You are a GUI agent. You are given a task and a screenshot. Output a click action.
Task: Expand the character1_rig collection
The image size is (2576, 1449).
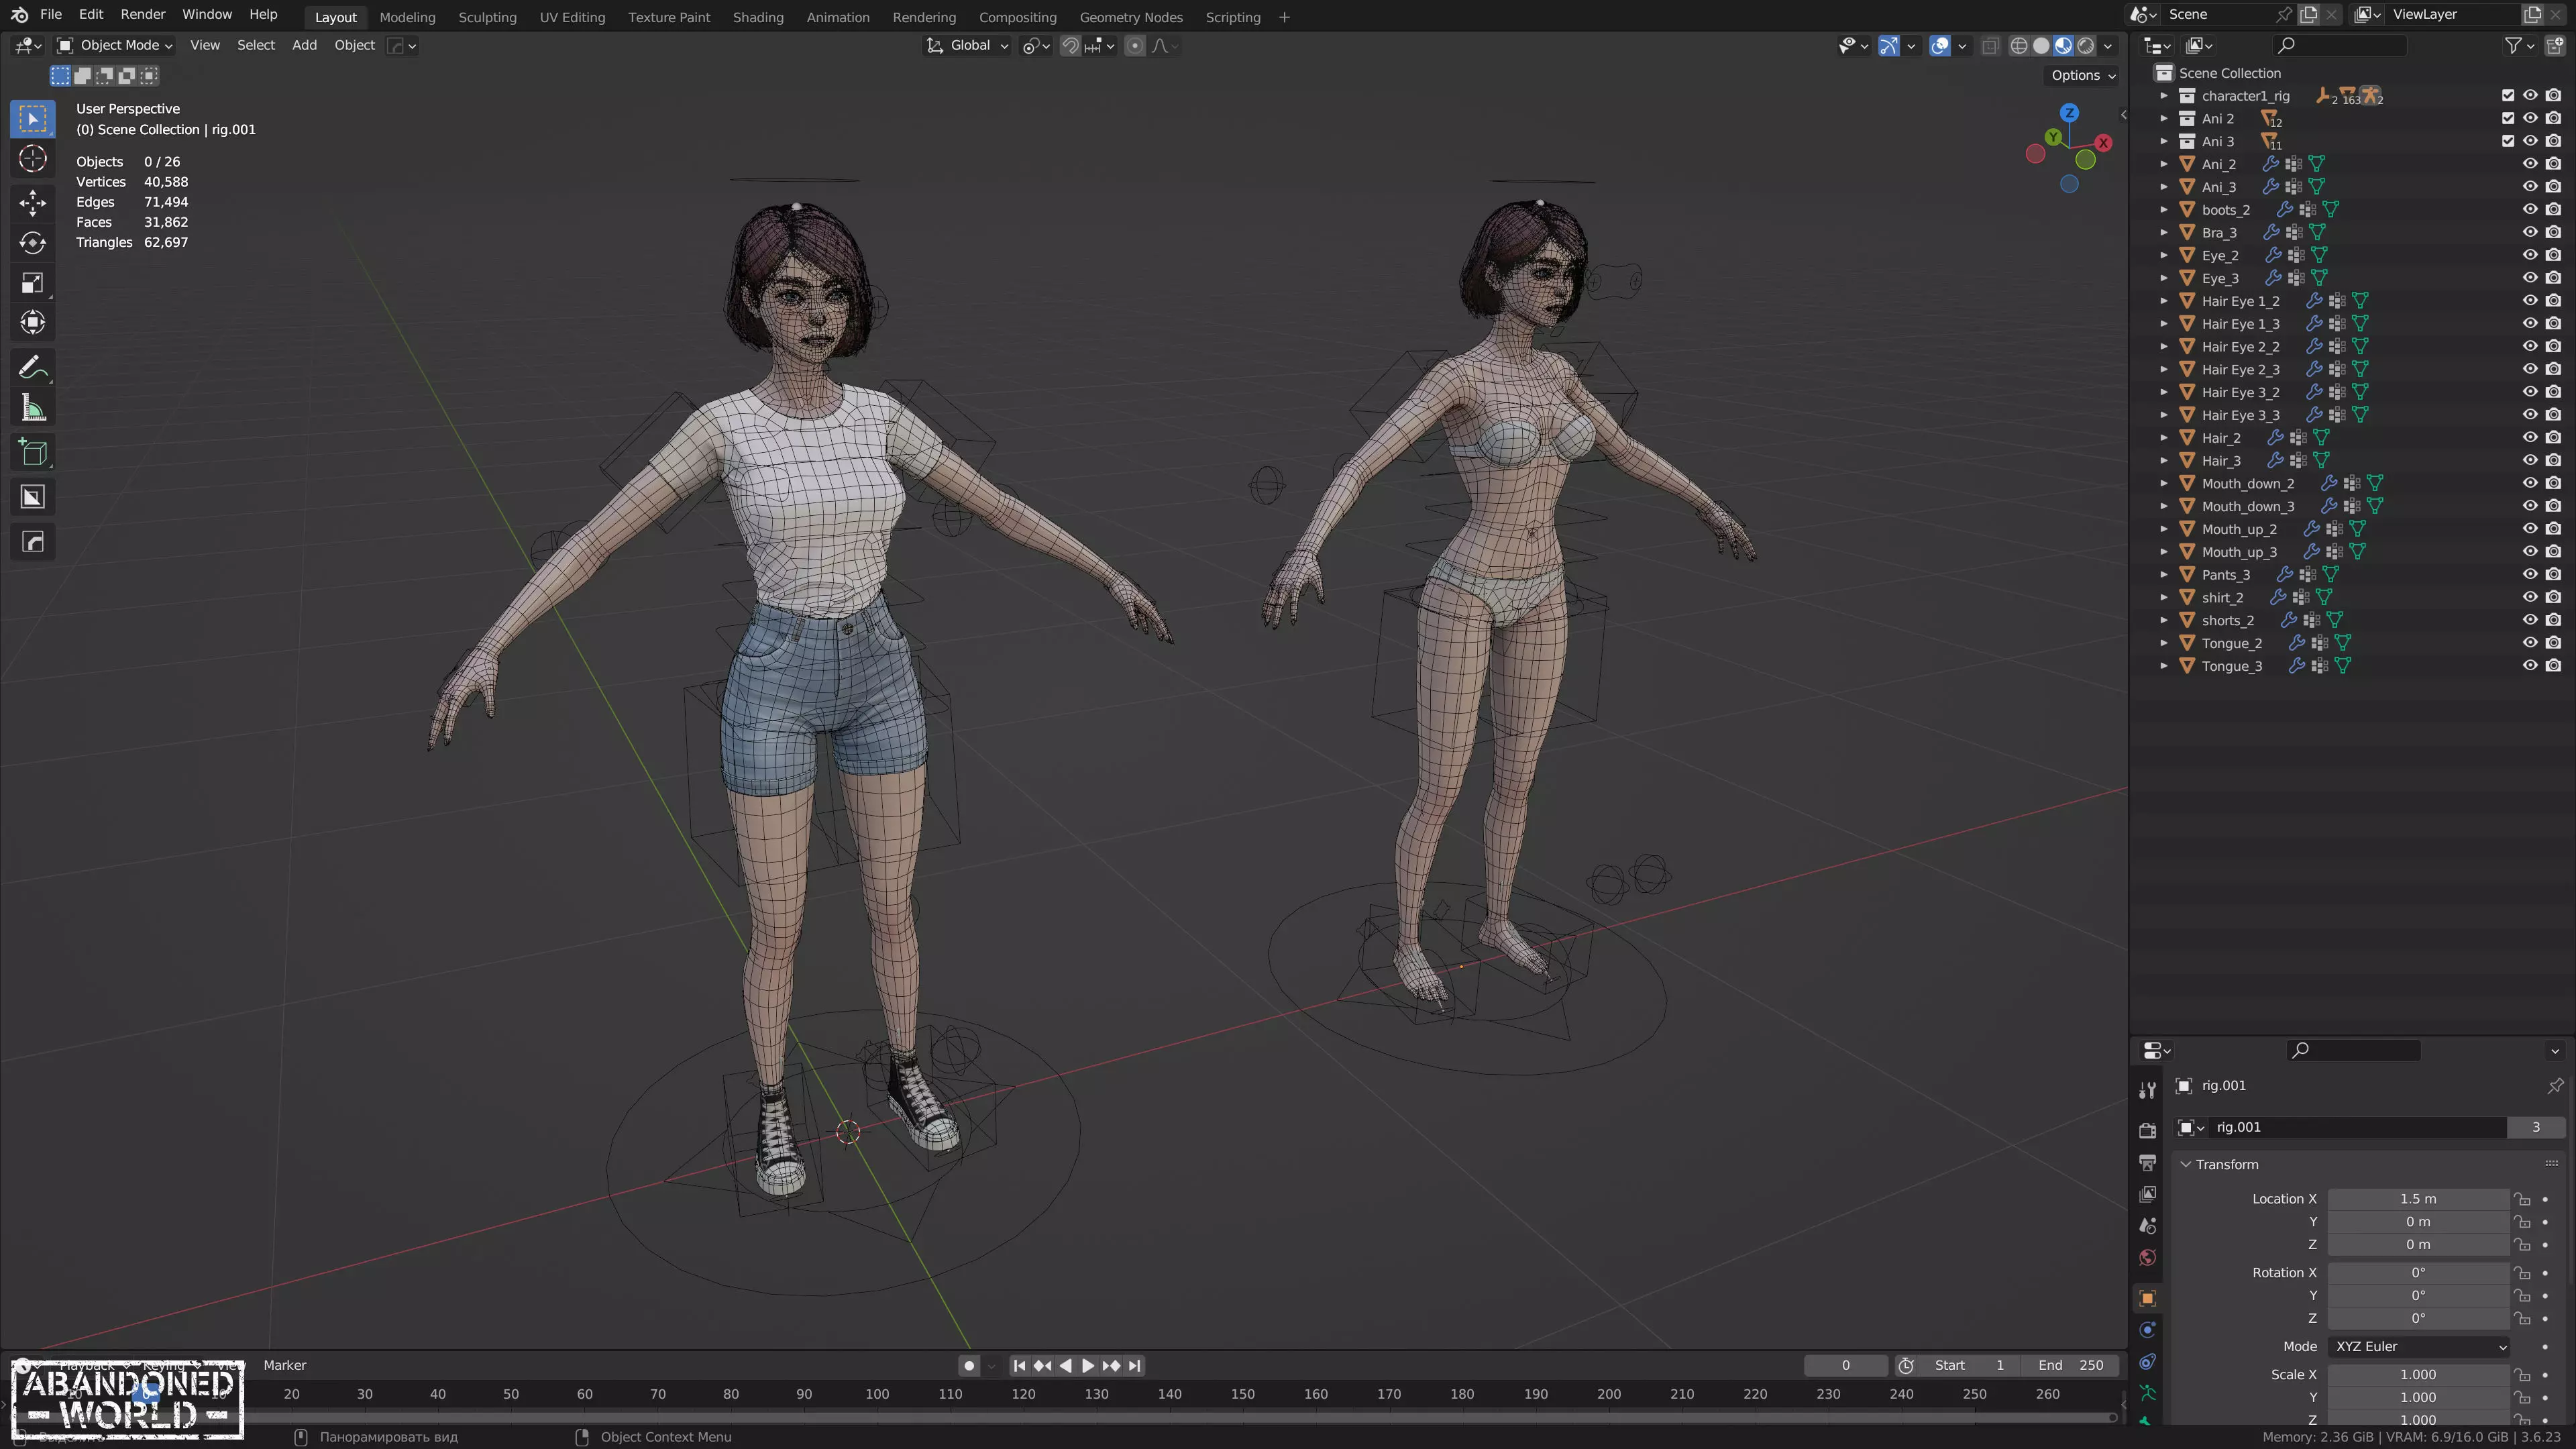(2164, 96)
